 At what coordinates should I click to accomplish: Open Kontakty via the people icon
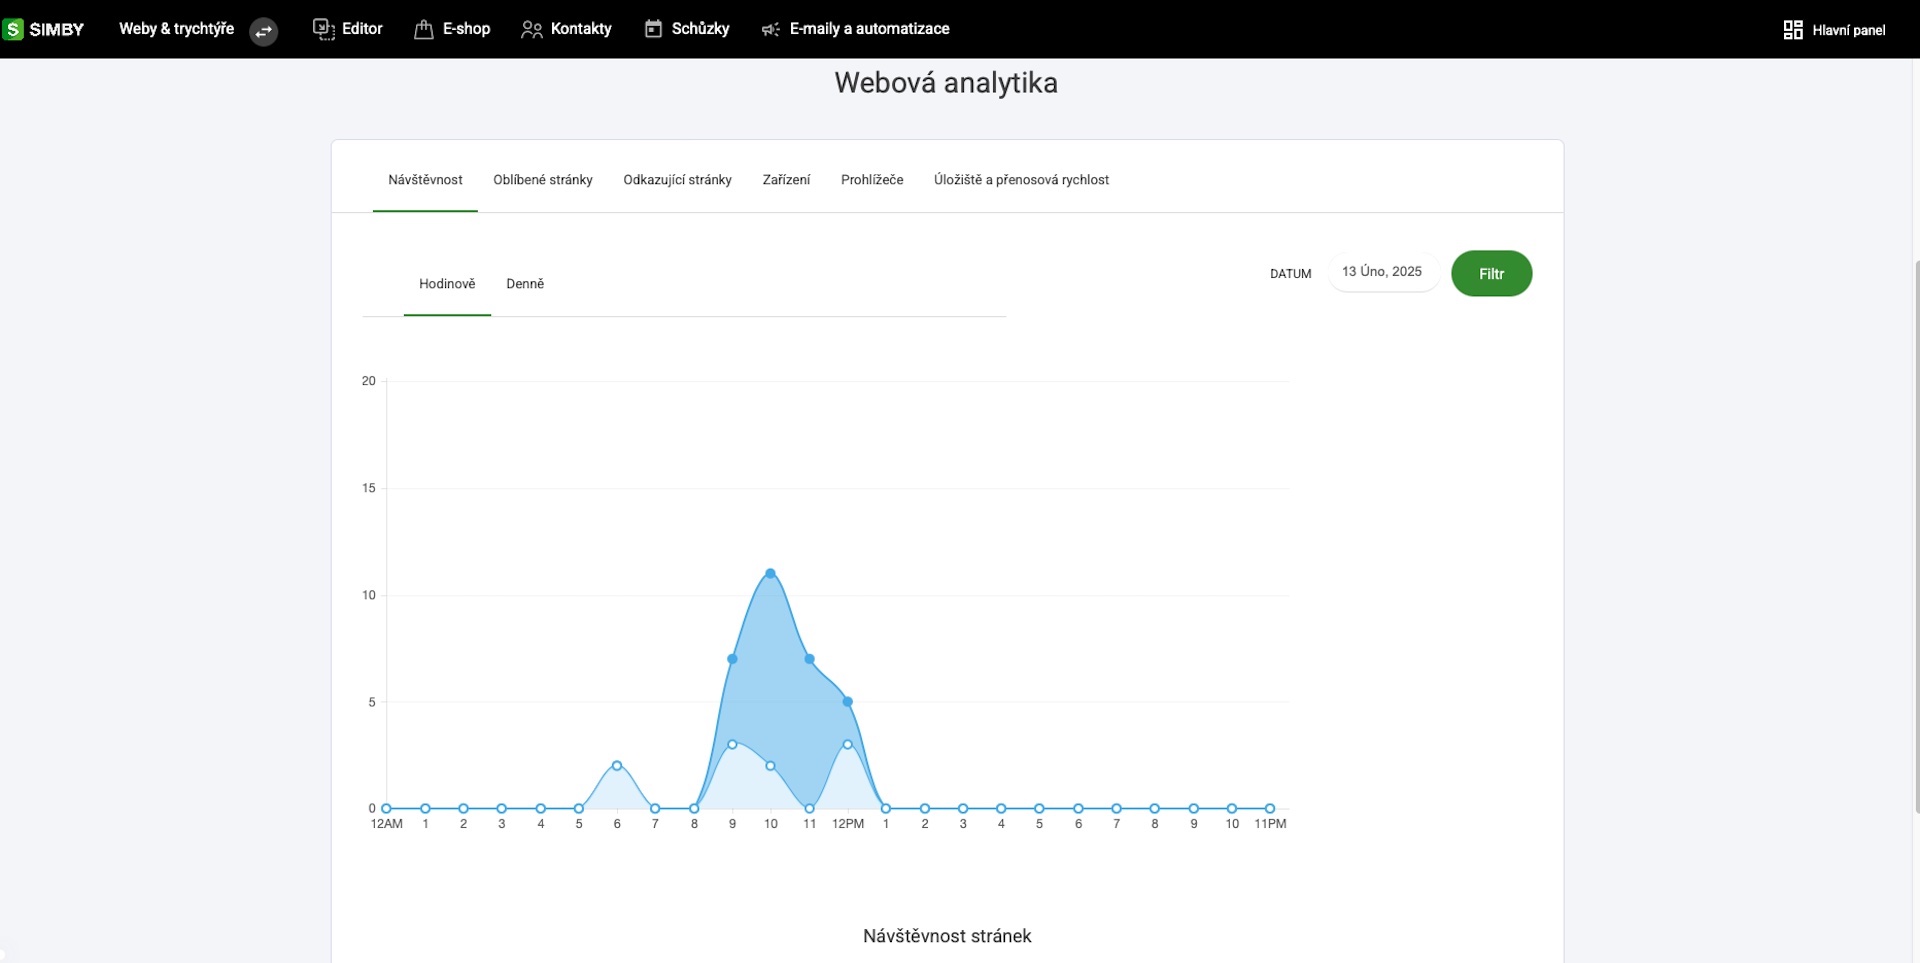(x=532, y=30)
